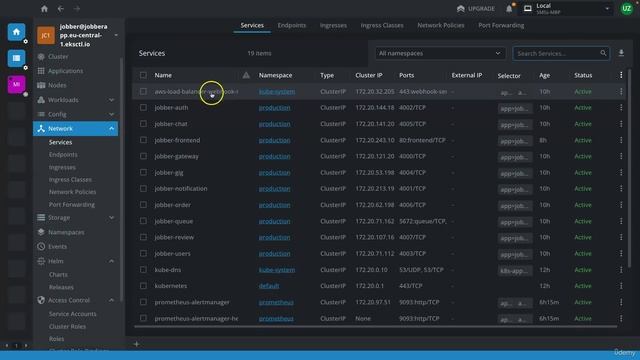Expand the Workloads section
The width and height of the screenshot is (640, 360).
76,100
